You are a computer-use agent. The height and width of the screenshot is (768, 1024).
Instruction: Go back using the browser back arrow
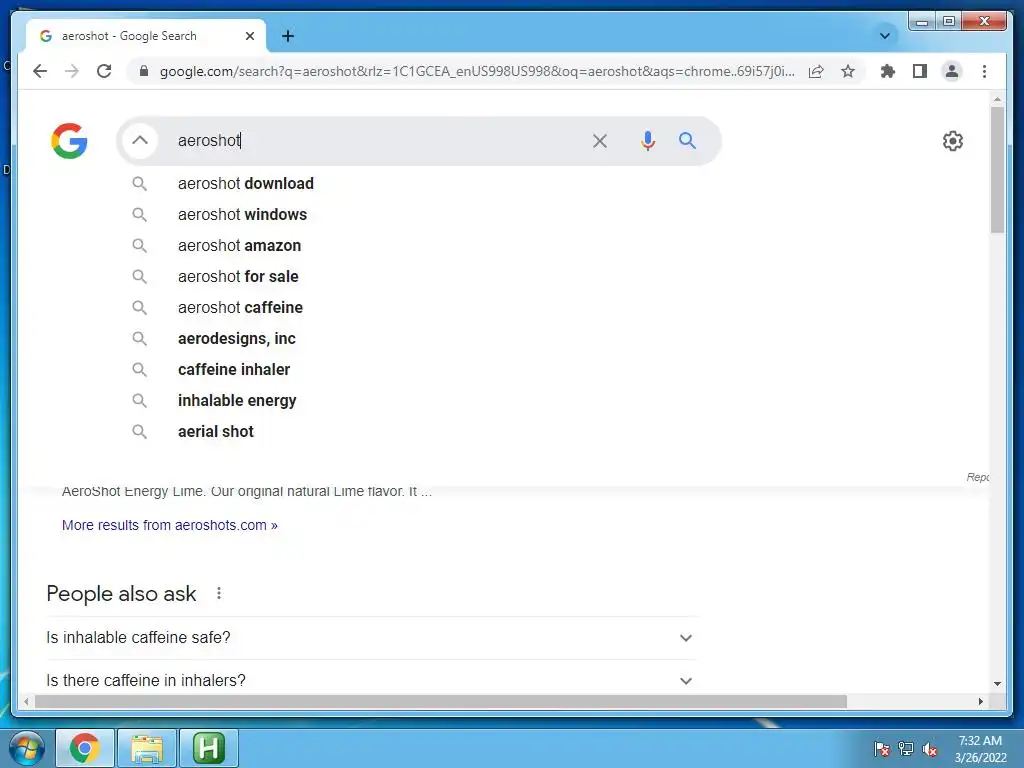click(x=40, y=71)
